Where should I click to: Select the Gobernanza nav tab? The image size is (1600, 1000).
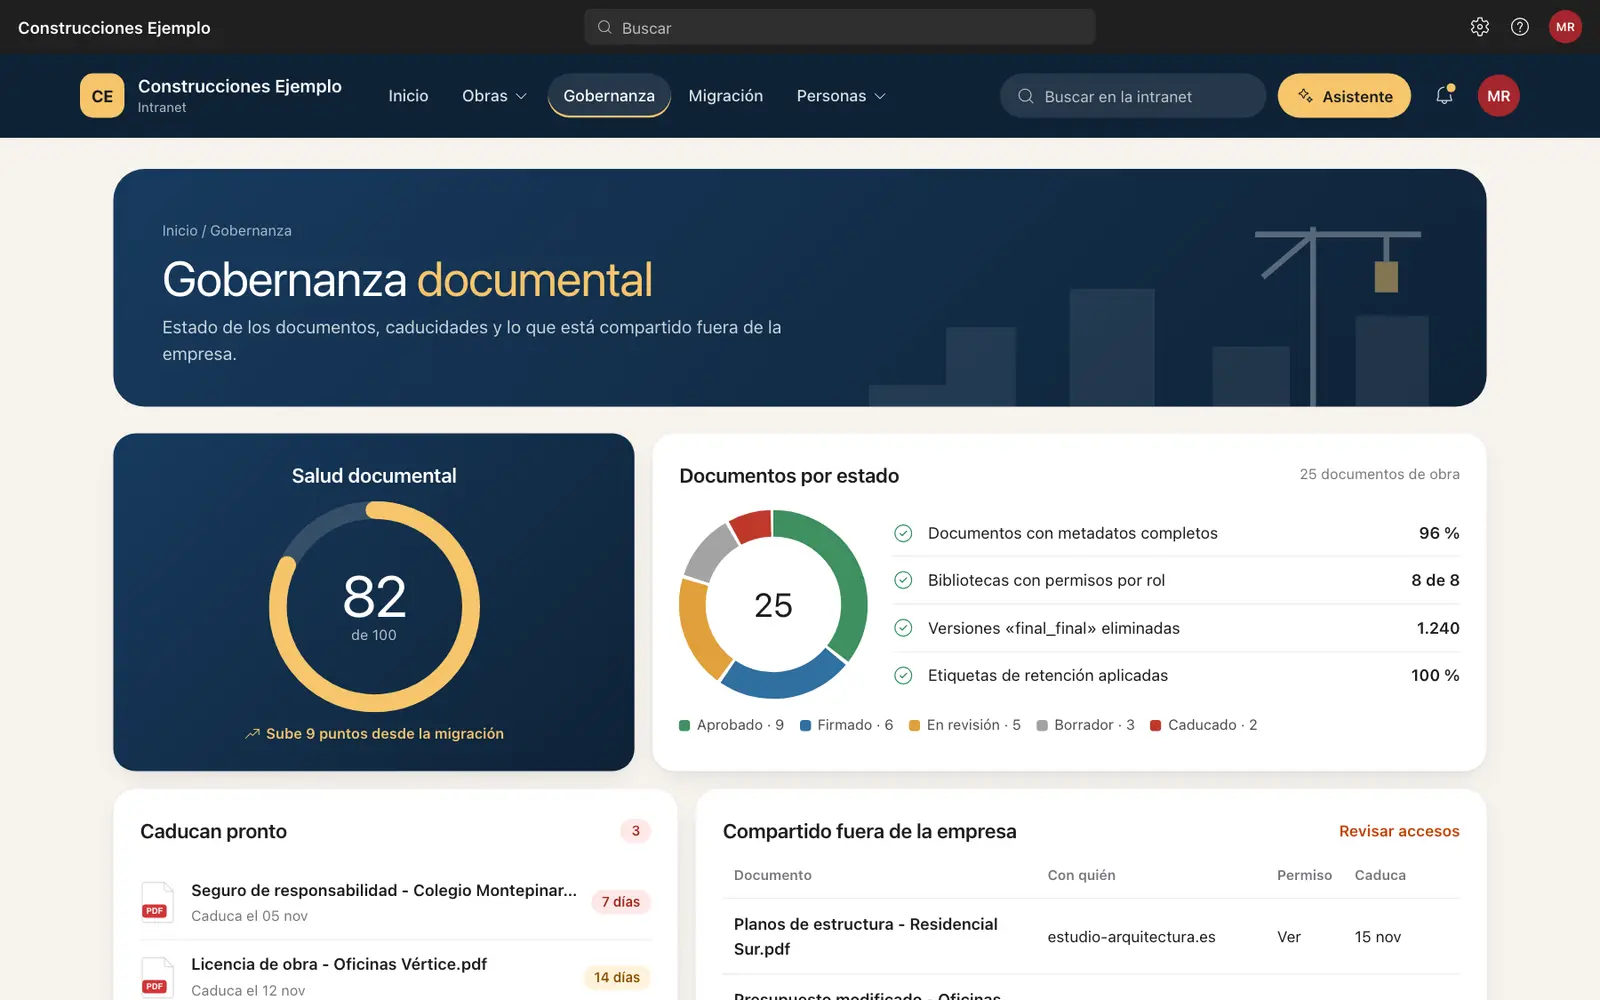pos(609,96)
